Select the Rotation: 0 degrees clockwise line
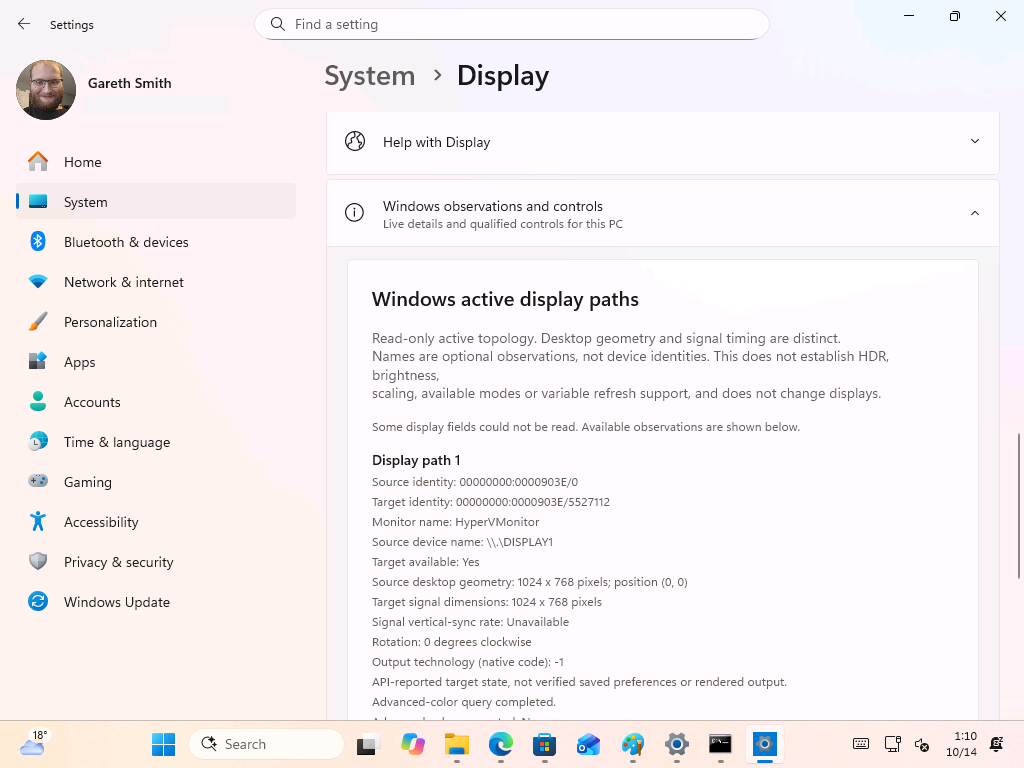 451,642
